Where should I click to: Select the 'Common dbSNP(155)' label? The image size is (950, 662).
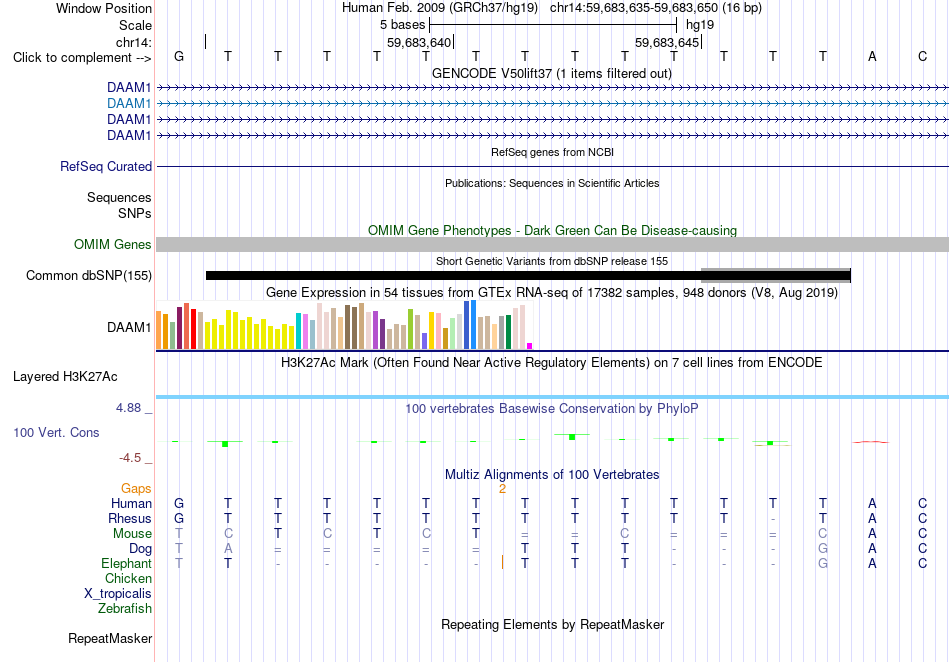[x=88, y=276]
